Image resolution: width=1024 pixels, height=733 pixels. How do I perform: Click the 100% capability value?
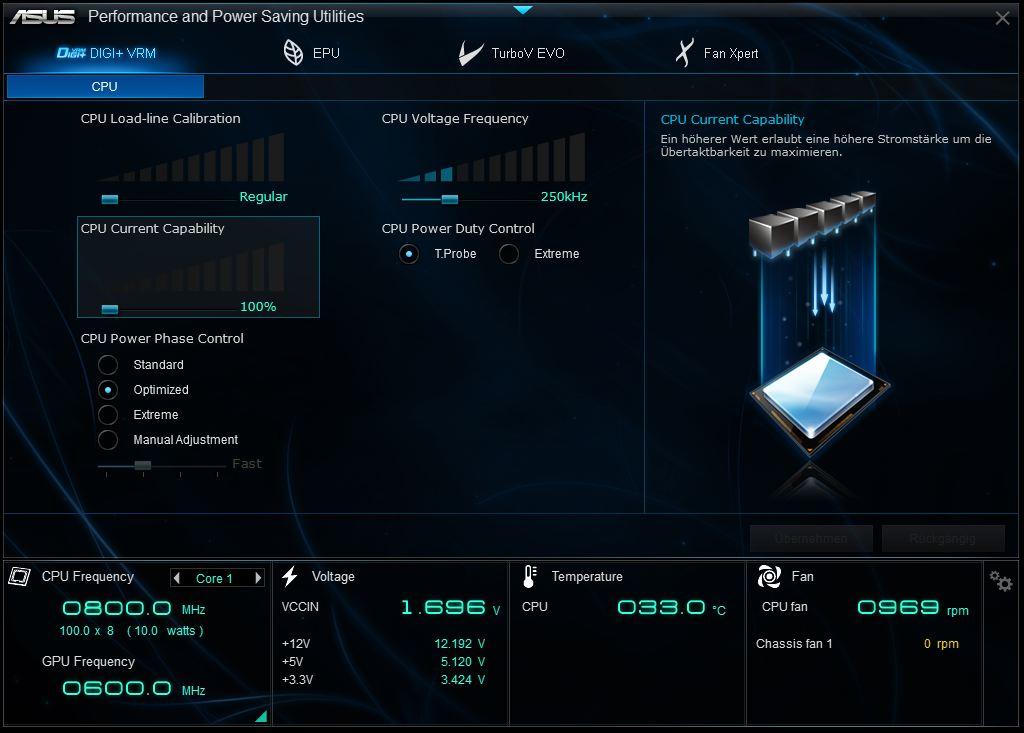point(258,306)
